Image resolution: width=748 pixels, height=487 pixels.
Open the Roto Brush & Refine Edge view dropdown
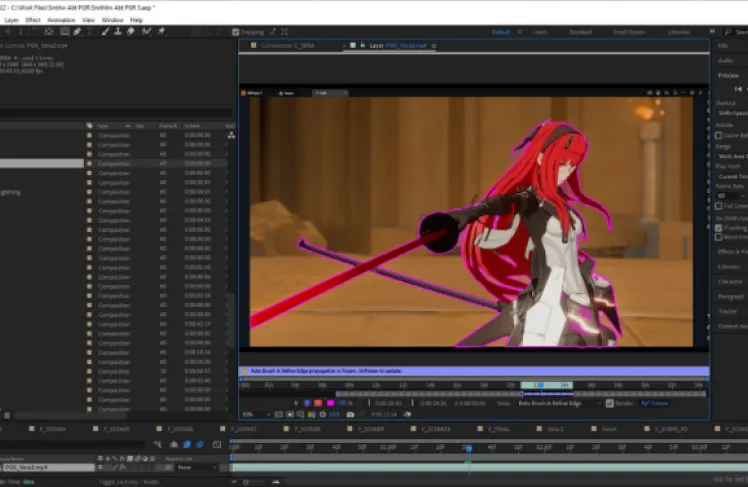pyautogui.click(x=560, y=404)
